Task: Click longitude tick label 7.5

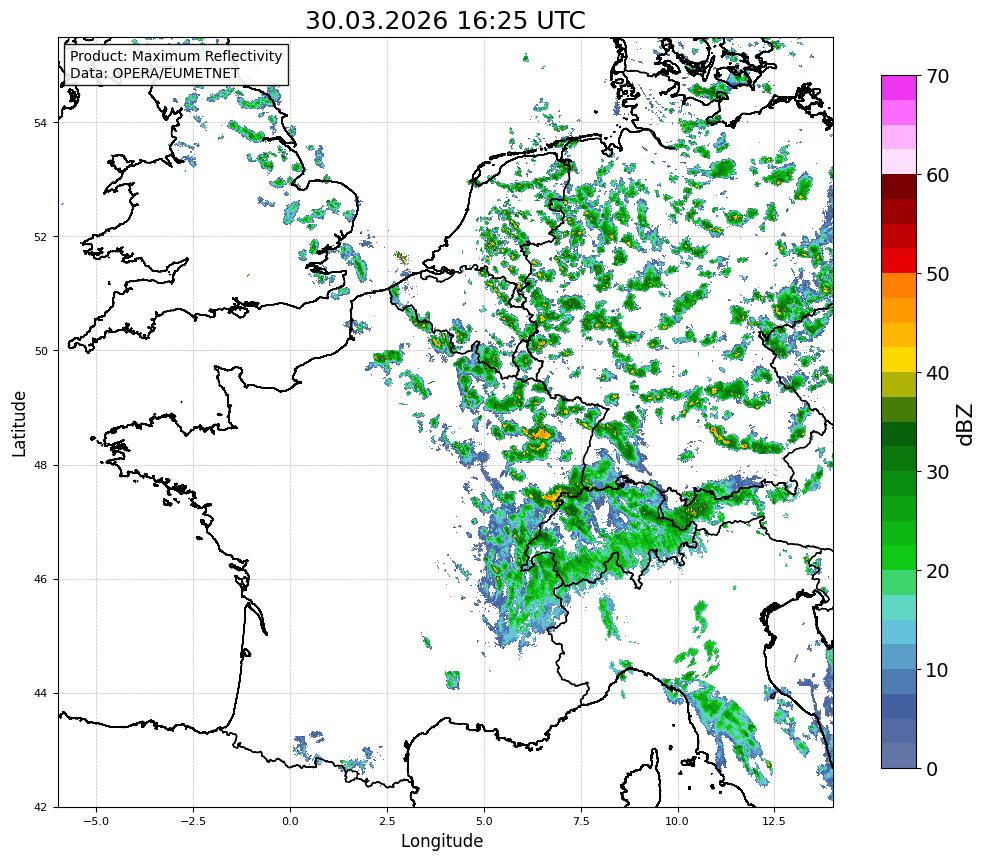Action: [581, 821]
